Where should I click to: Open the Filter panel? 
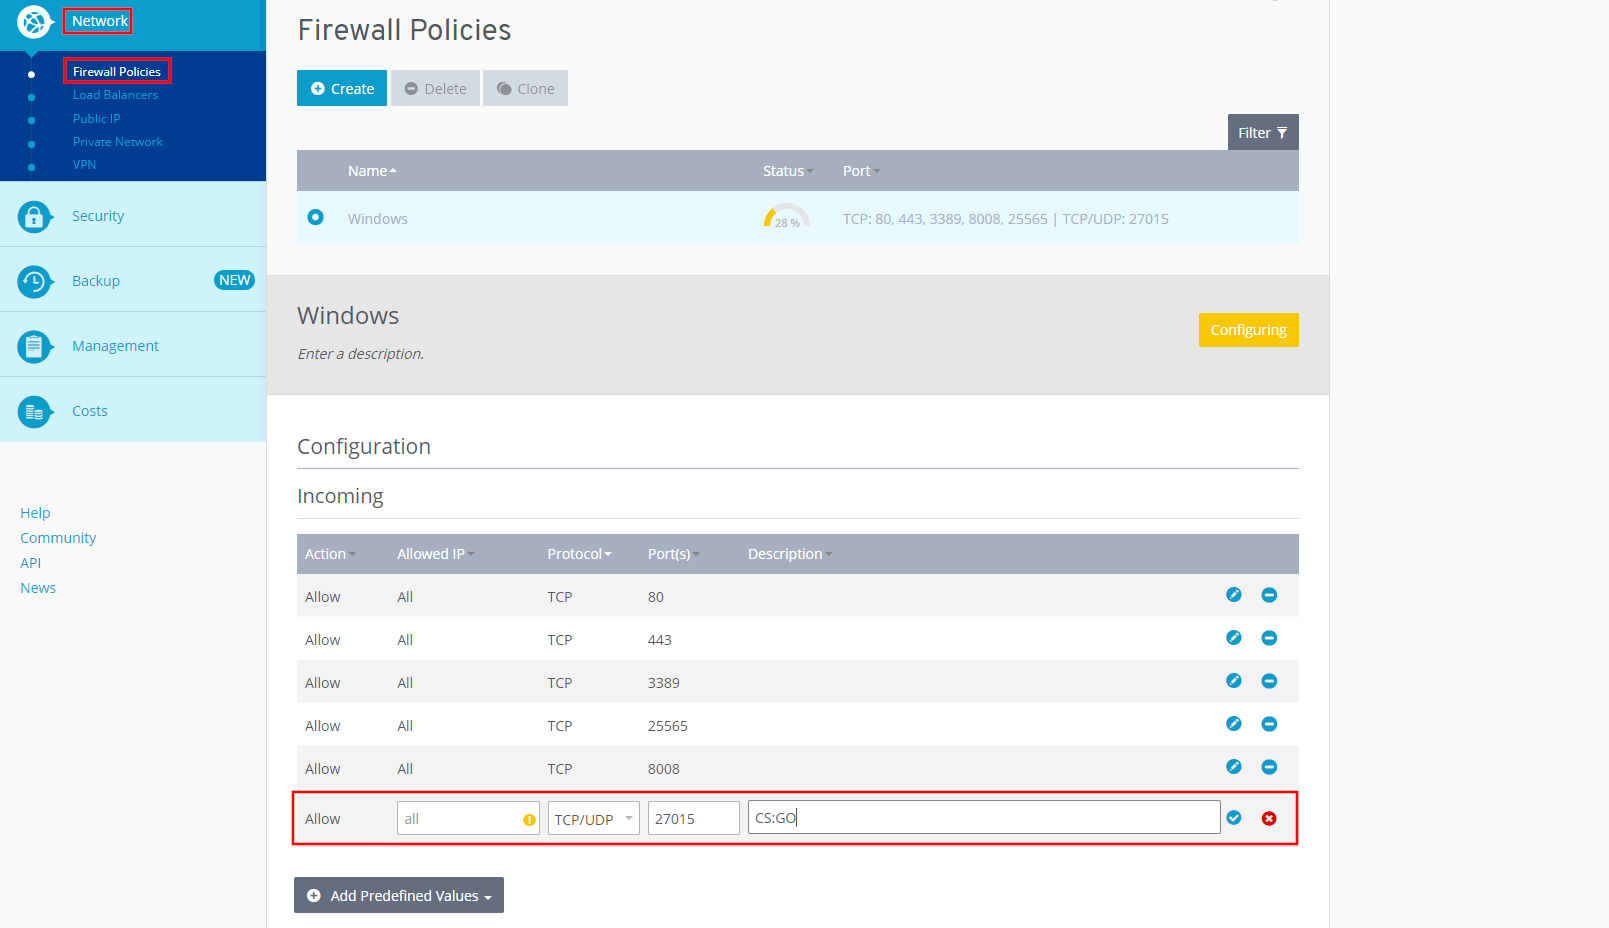pyautogui.click(x=1262, y=133)
